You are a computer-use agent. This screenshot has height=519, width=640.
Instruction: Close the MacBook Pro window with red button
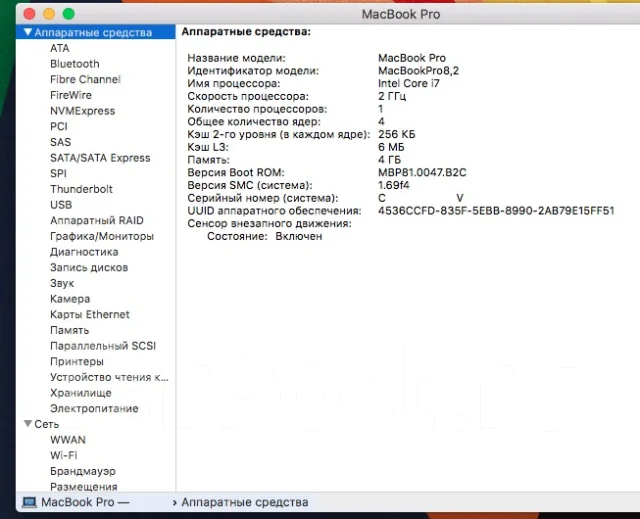(29, 14)
